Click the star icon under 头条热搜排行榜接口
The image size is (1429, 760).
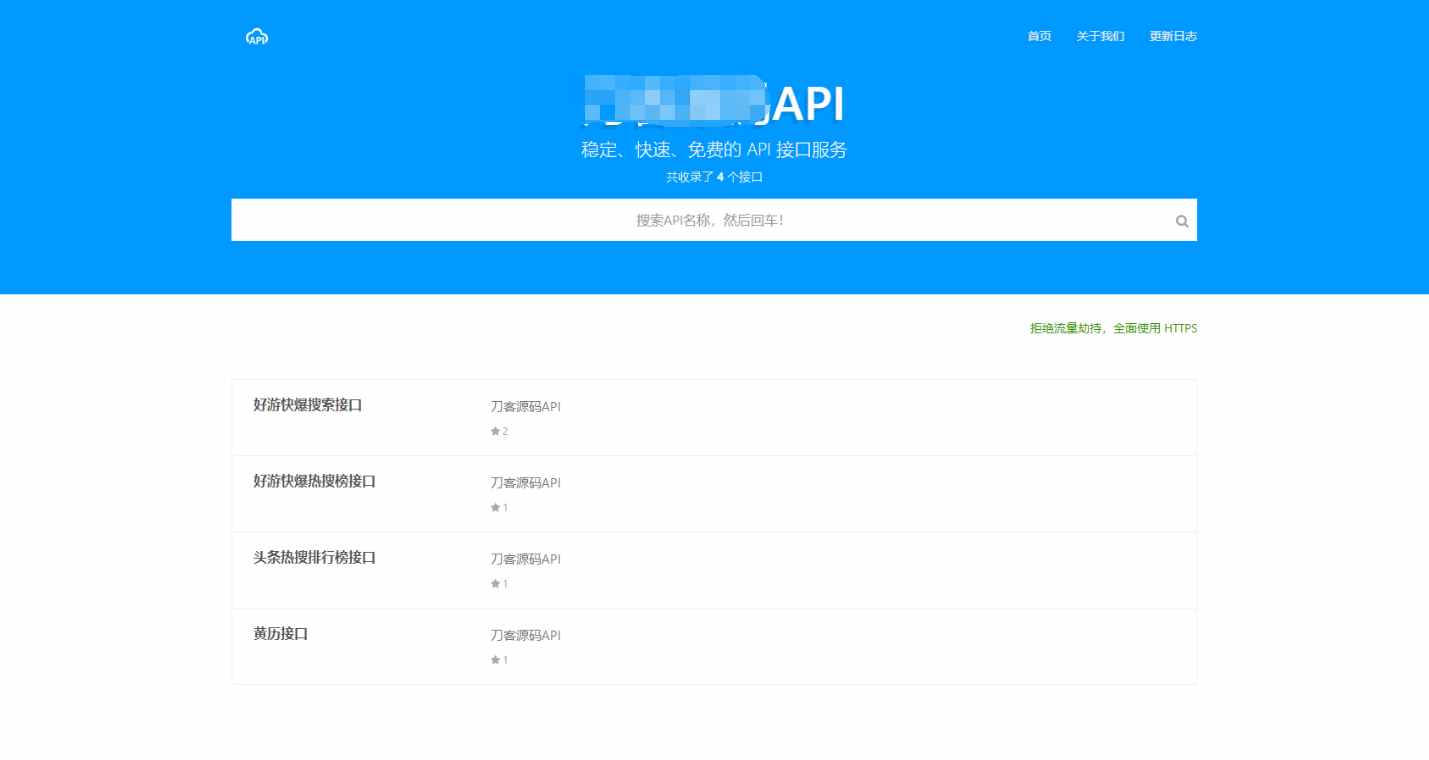496,583
